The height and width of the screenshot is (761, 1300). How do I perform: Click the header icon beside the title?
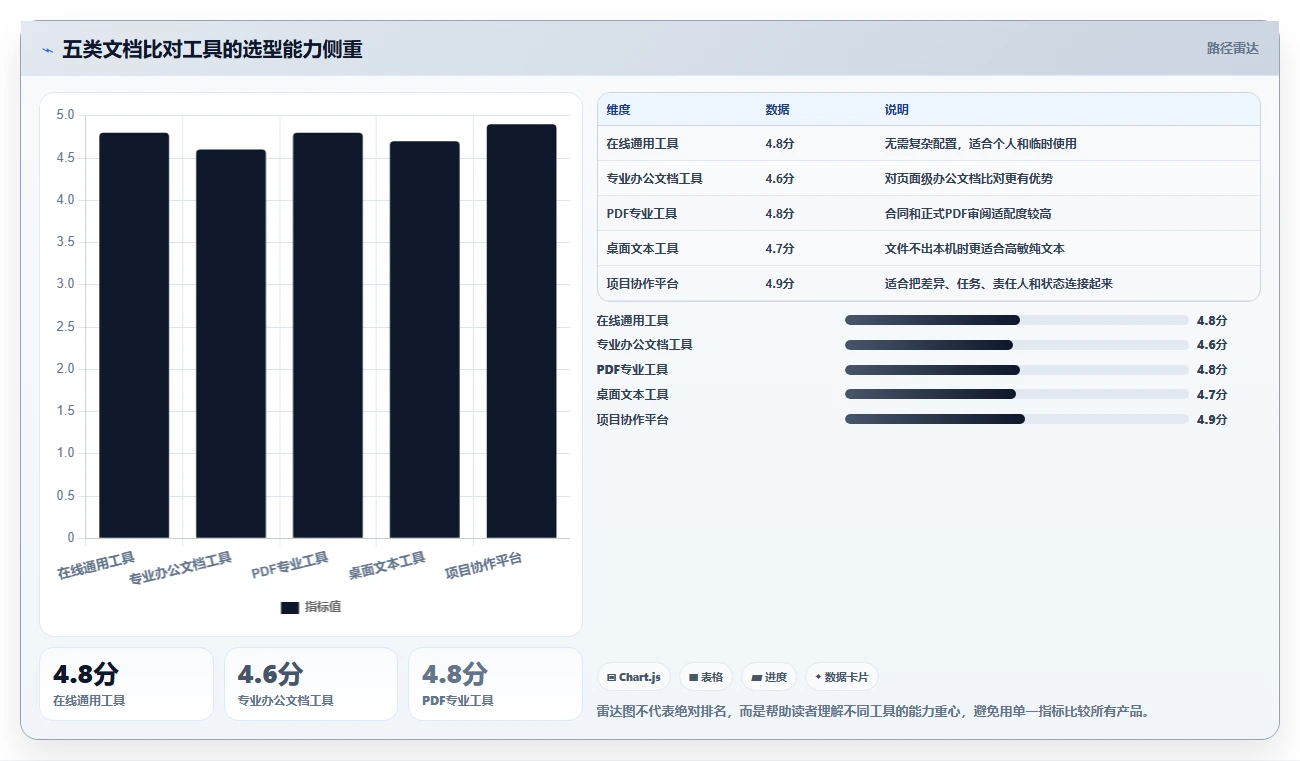click(x=47, y=50)
